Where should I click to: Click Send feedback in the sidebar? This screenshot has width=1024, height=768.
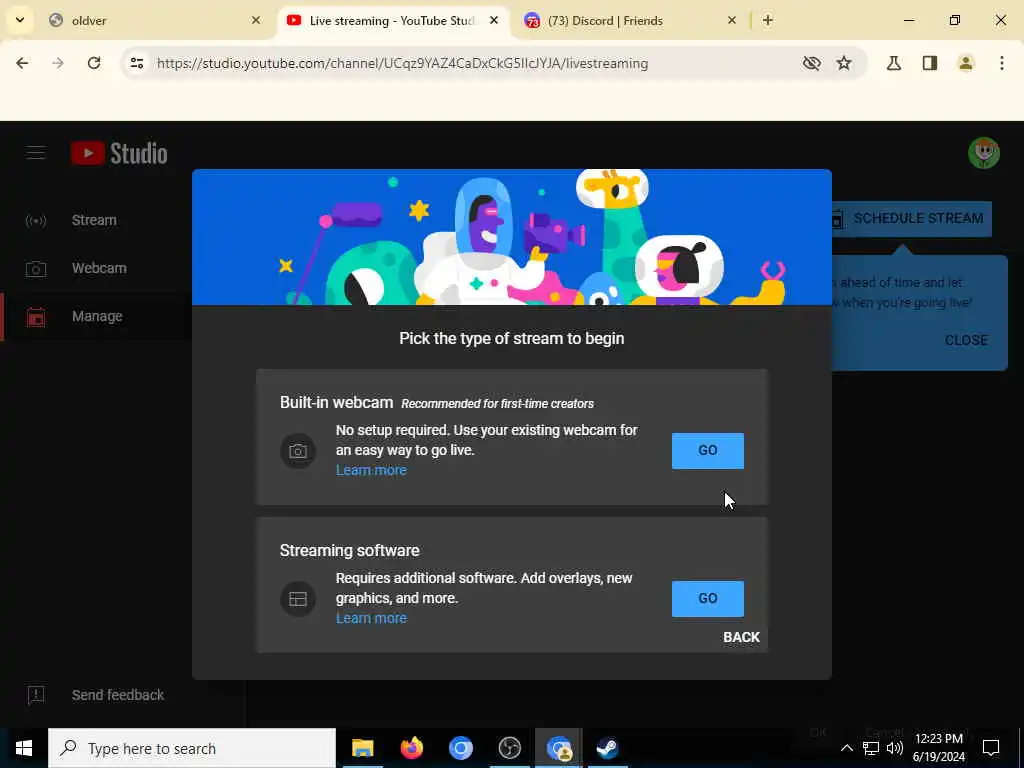[118, 695]
